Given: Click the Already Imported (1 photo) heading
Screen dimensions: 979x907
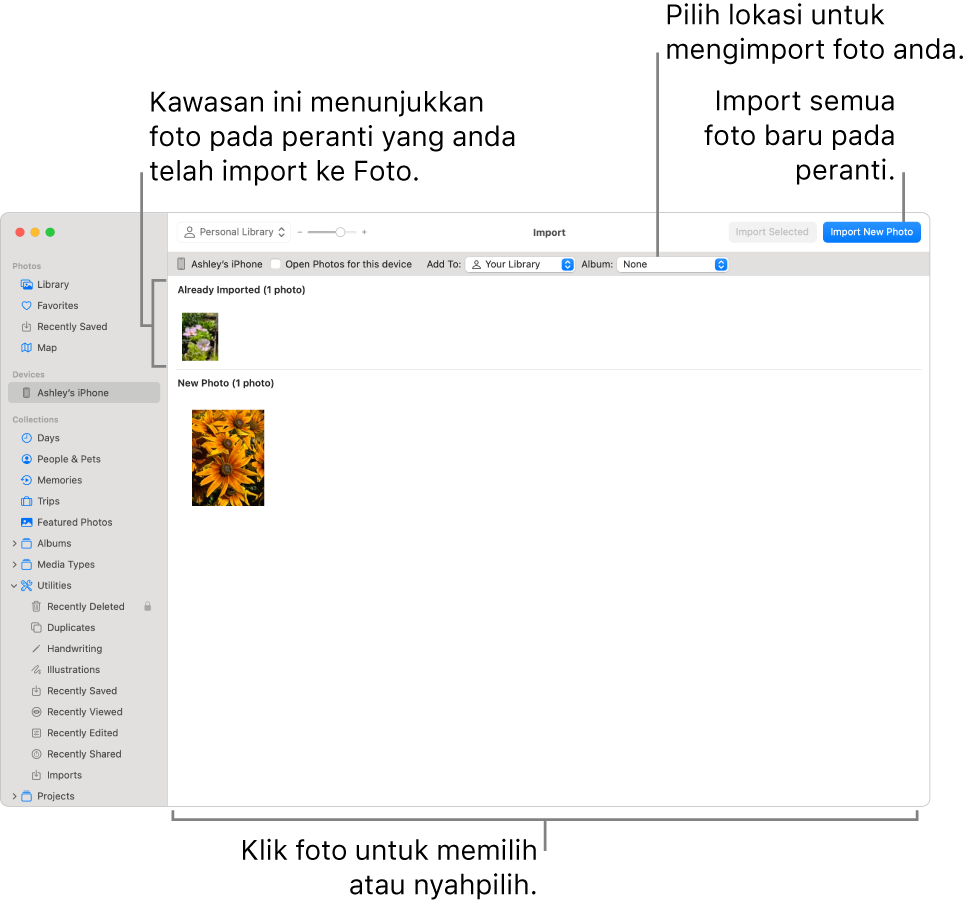Looking at the screenshot, I should [x=242, y=290].
